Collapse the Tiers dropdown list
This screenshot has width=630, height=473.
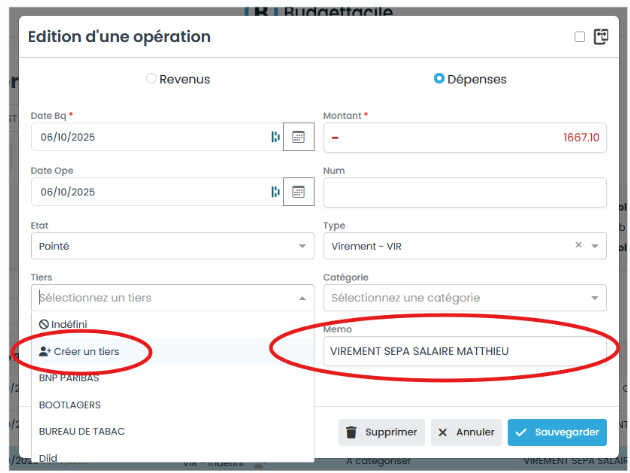(303, 298)
